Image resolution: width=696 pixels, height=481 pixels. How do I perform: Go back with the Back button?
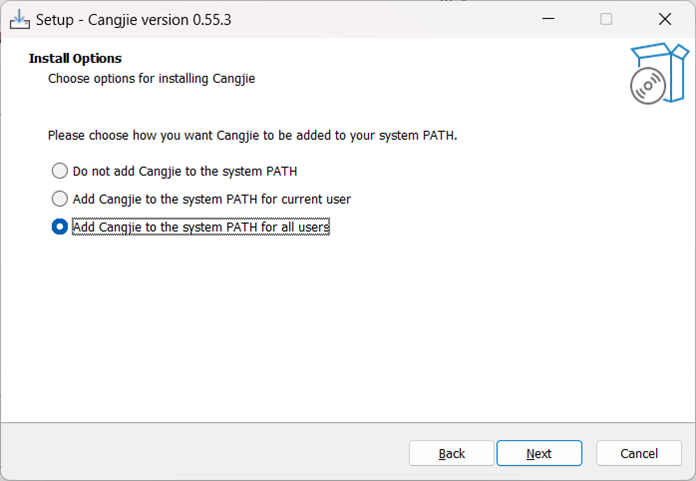tap(451, 453)
